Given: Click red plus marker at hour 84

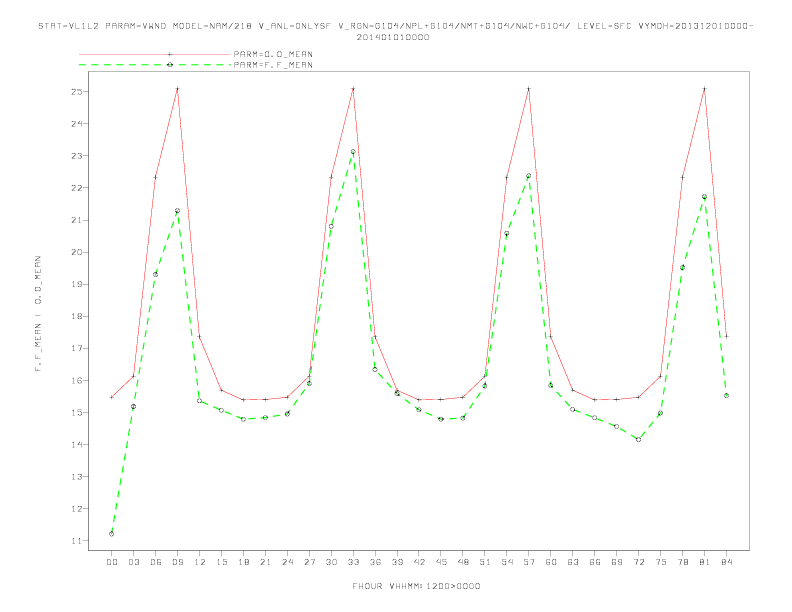Looking at the screenshot, I should [726, 336].
